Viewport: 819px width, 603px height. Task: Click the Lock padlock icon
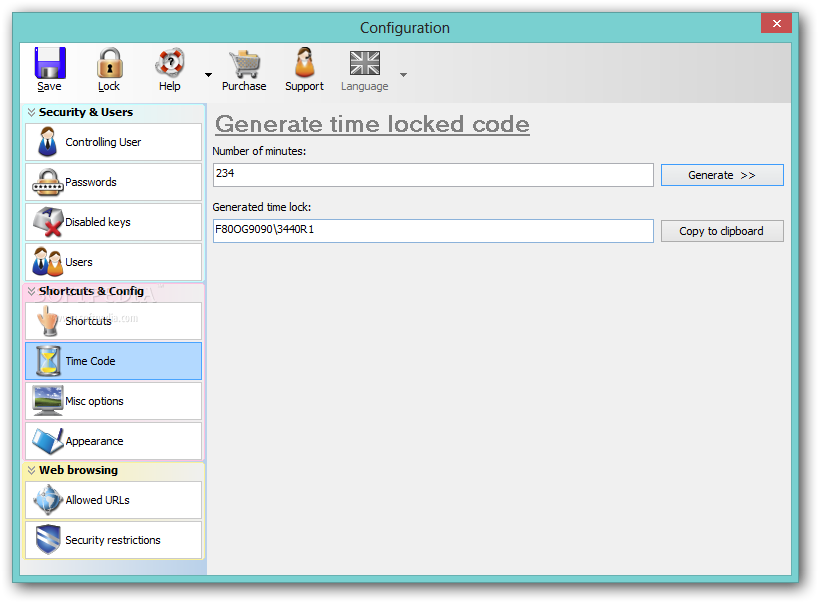pos(109,64)
